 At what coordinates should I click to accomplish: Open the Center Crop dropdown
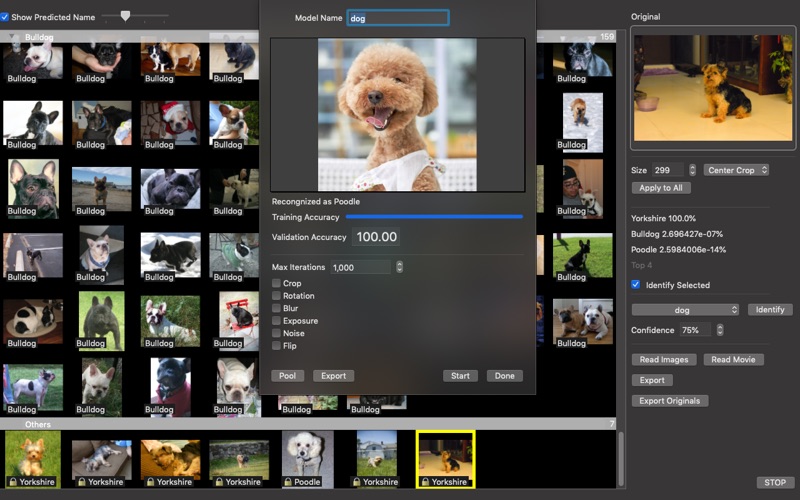(x=736, y=170)
